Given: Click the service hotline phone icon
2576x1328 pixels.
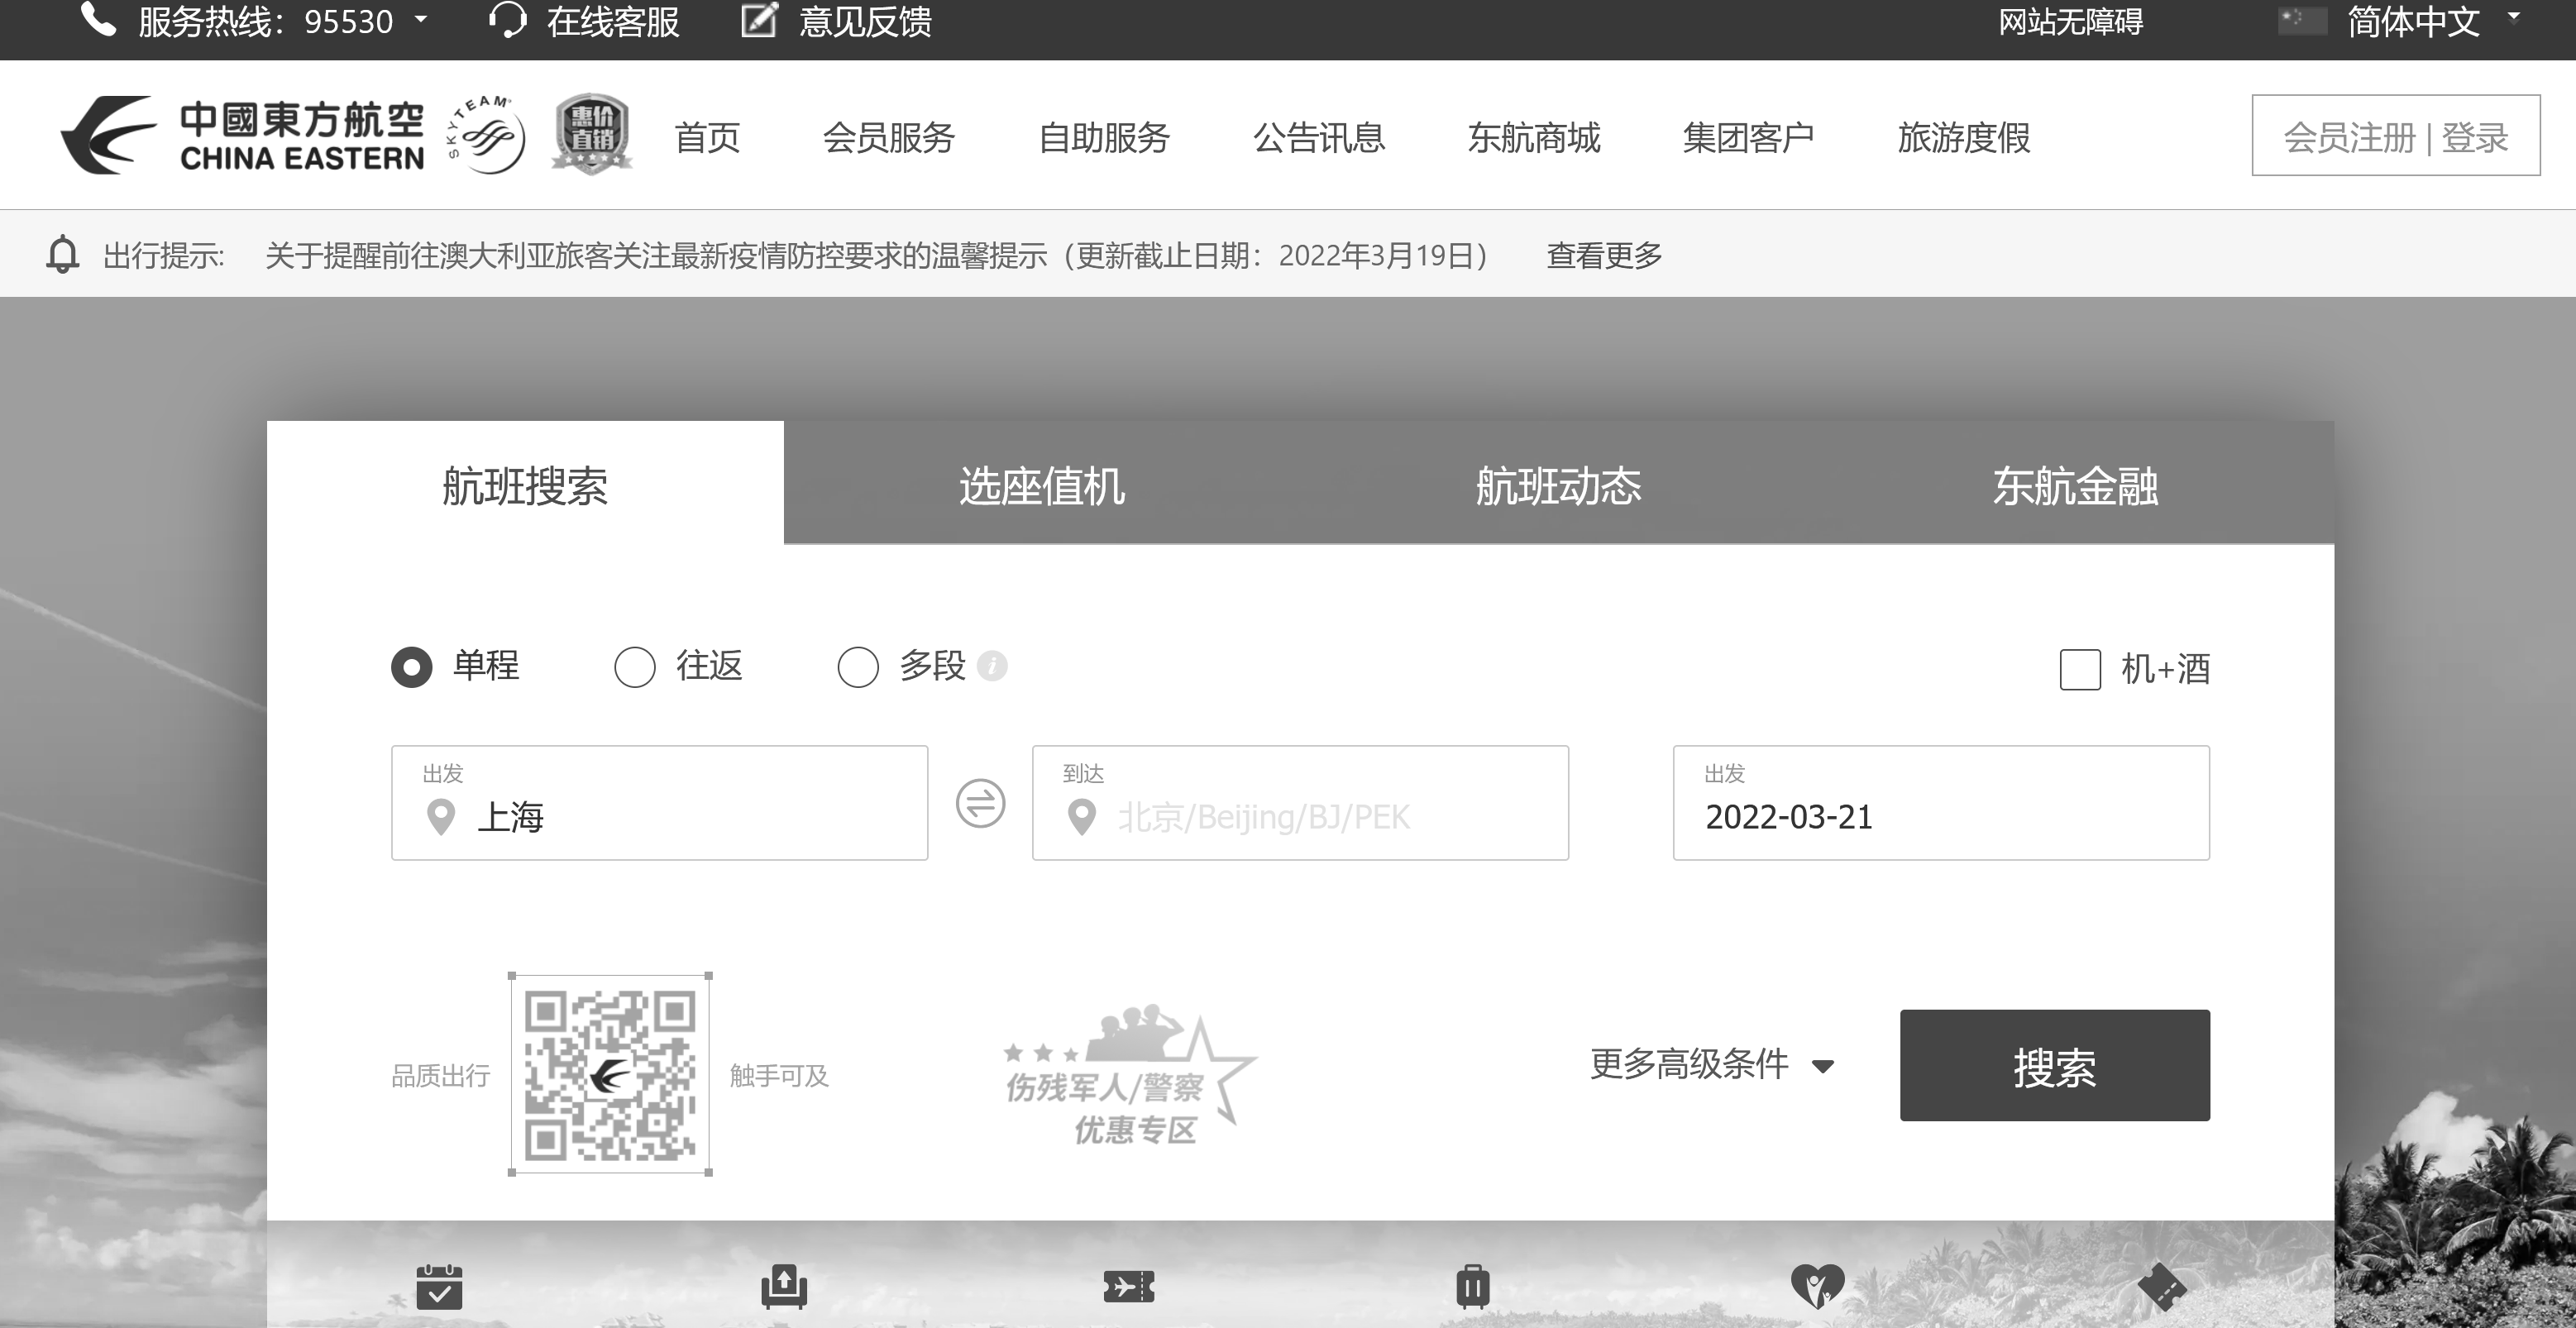Looking at the screenshot, I should 98,20.
